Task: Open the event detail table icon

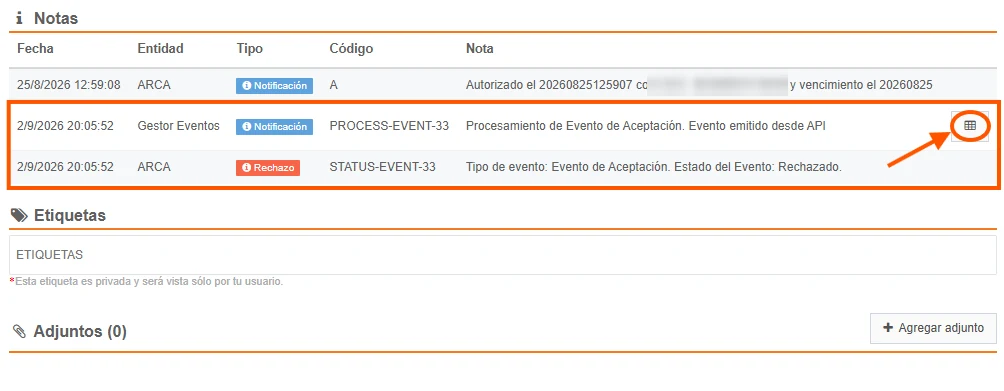Action: (x=969, y=126)
